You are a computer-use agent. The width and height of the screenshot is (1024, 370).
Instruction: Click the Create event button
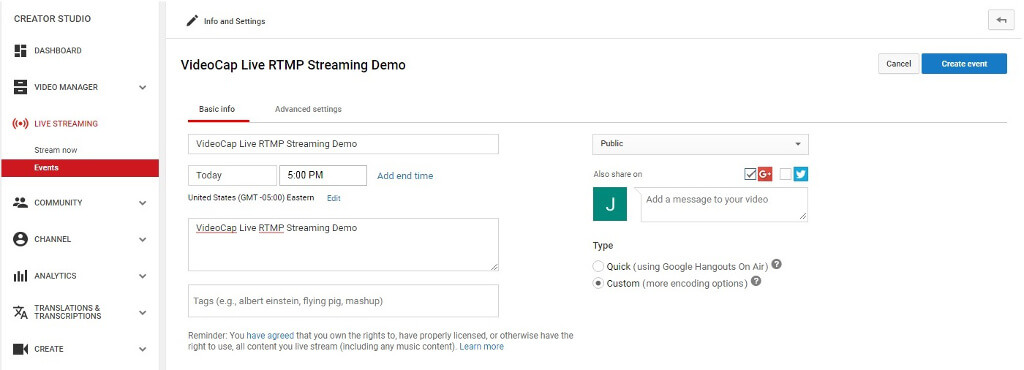[964, 64]
